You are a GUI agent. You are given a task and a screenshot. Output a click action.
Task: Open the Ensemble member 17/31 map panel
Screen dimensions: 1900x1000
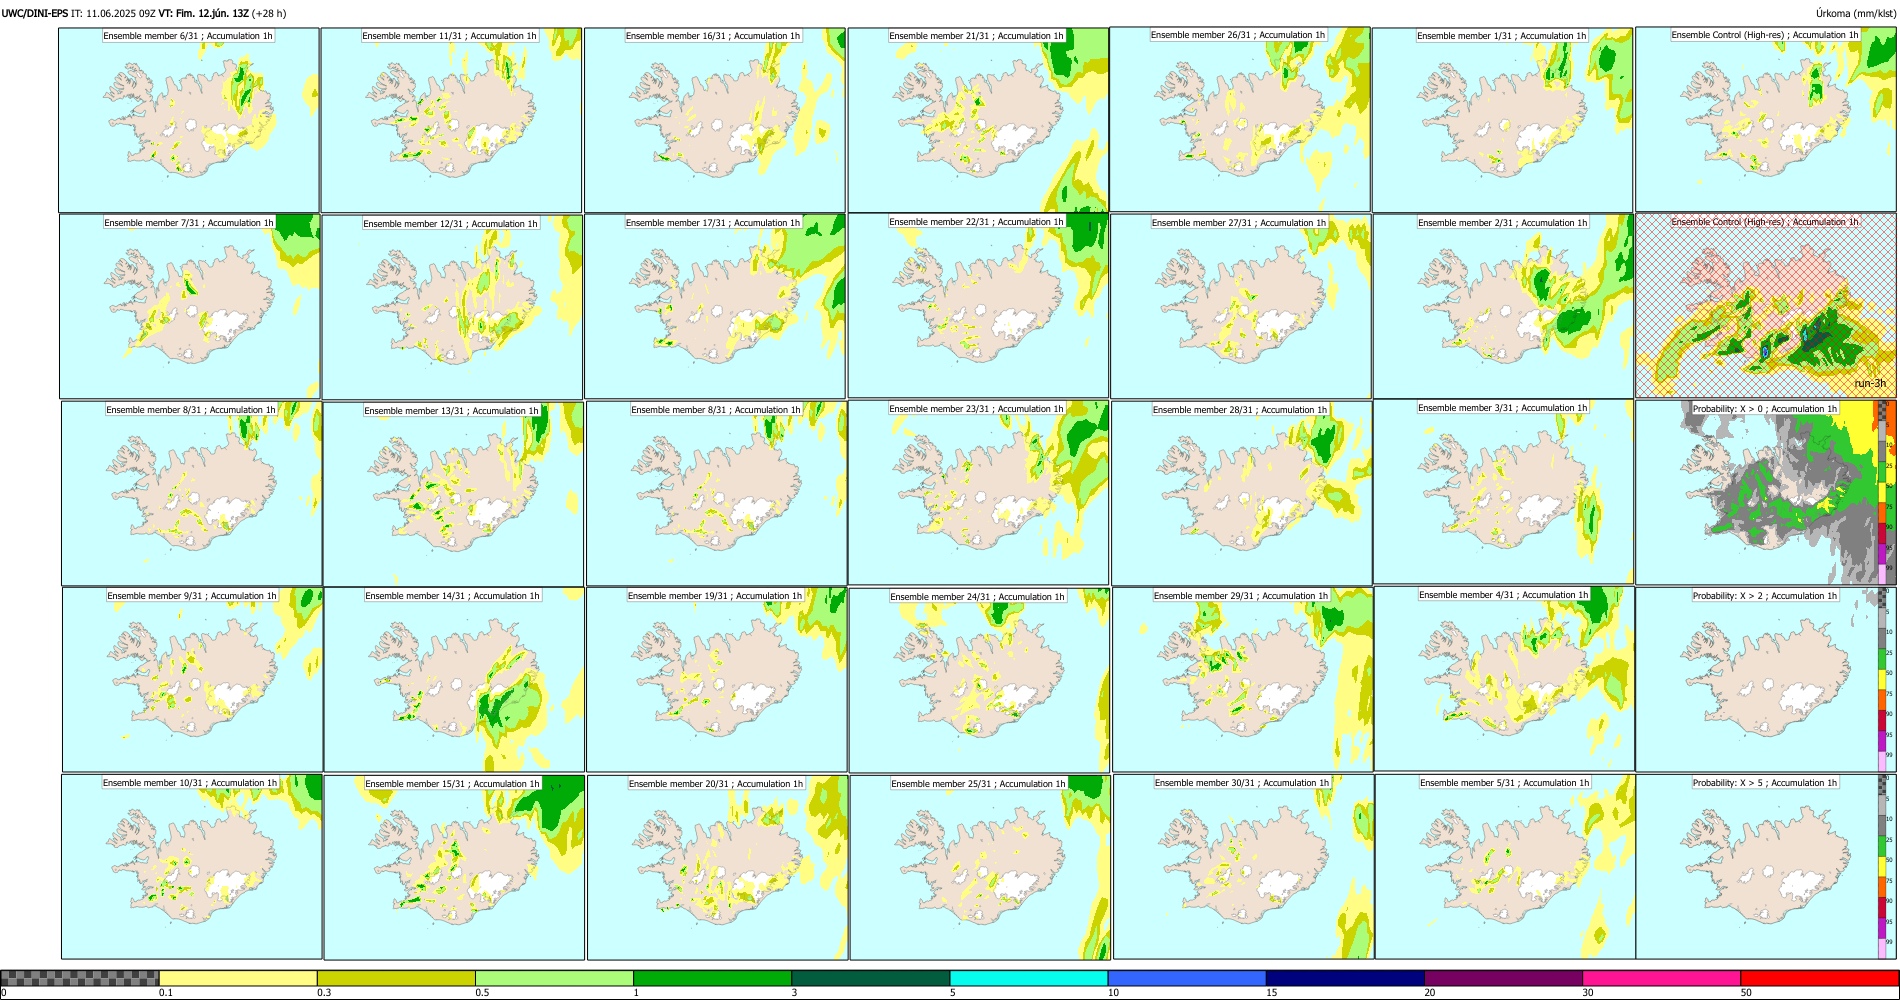click(715, 306)
